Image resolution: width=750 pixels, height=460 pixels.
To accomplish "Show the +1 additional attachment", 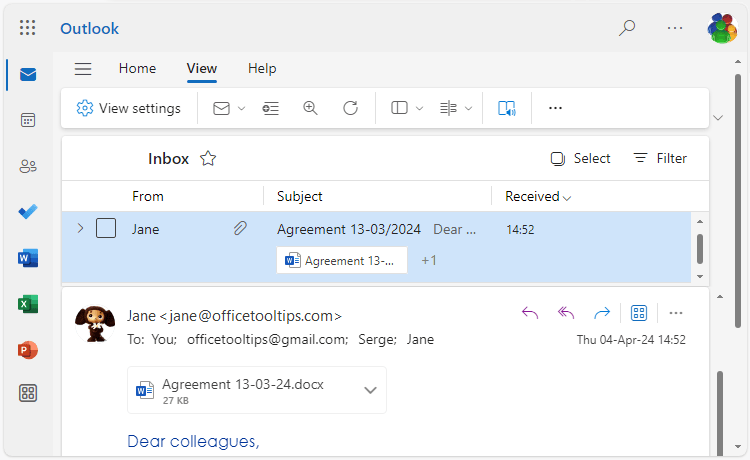I will coord(429,261).
